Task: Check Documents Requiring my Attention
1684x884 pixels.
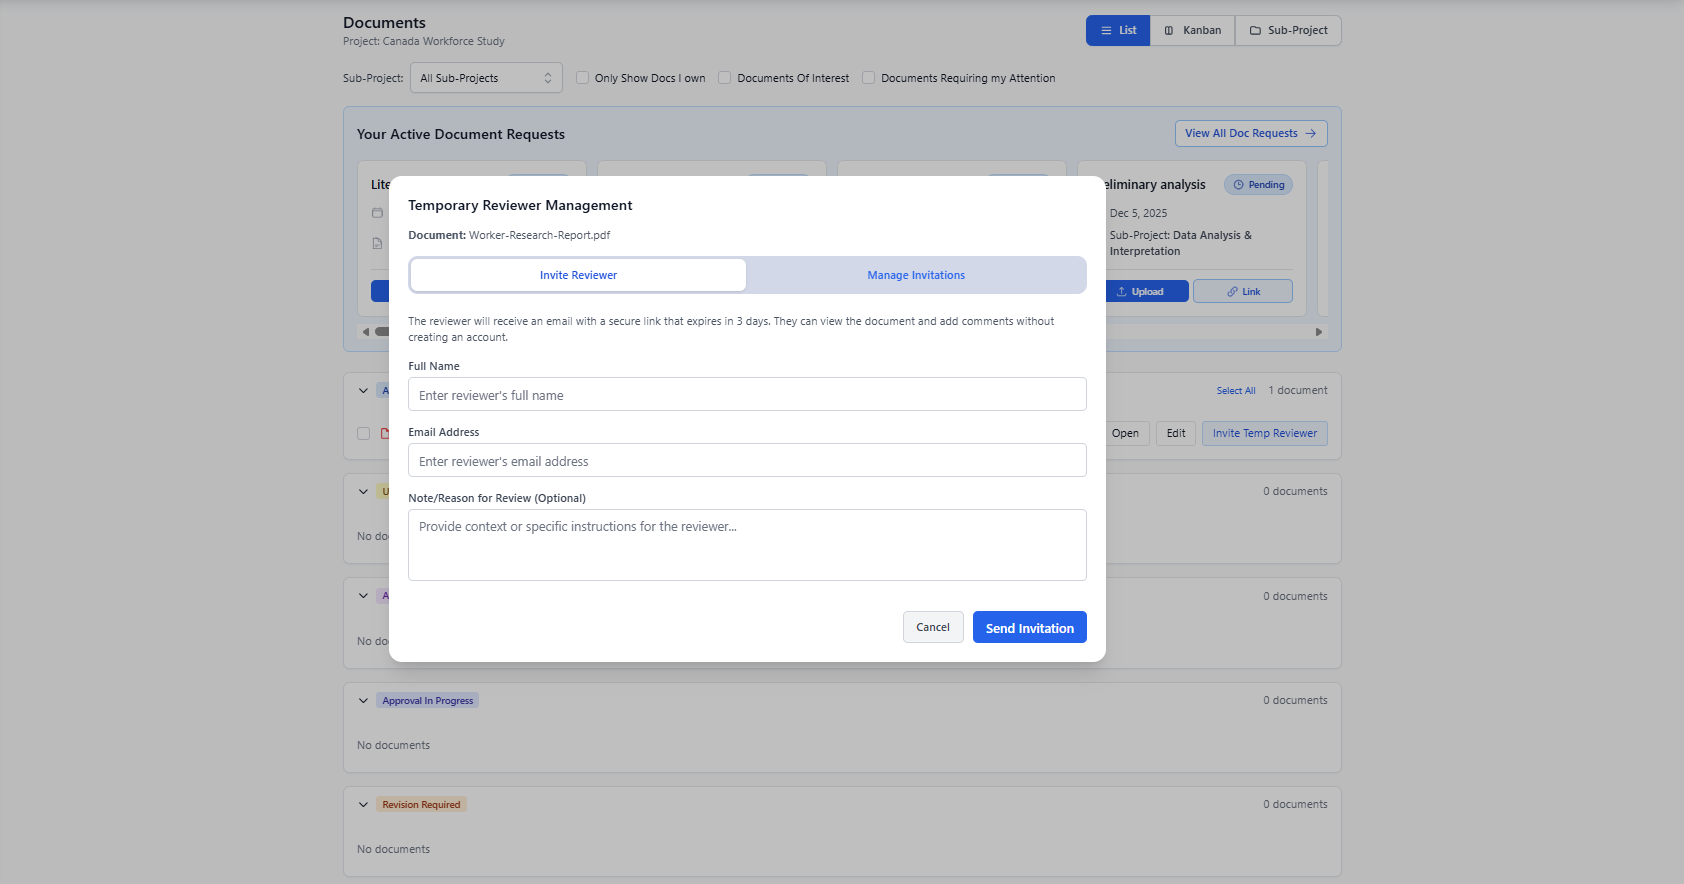Action: 869,78
